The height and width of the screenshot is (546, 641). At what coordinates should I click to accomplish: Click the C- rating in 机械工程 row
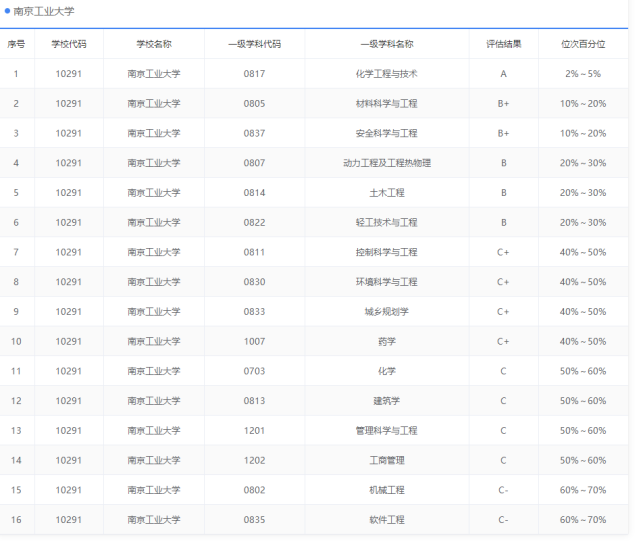point(503,490)
